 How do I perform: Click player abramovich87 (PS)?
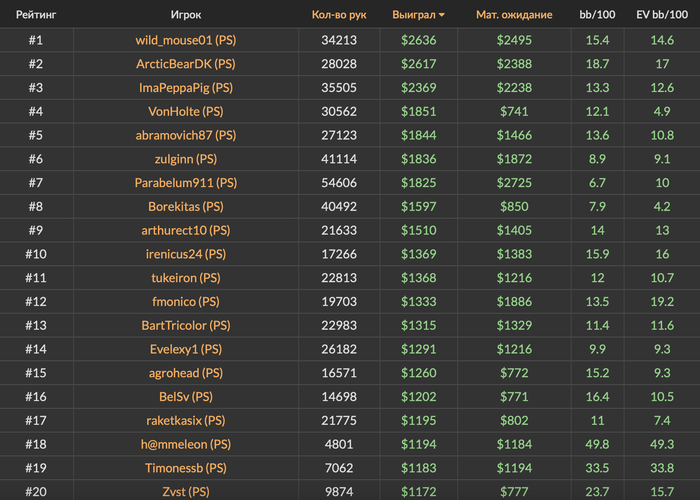185,135
